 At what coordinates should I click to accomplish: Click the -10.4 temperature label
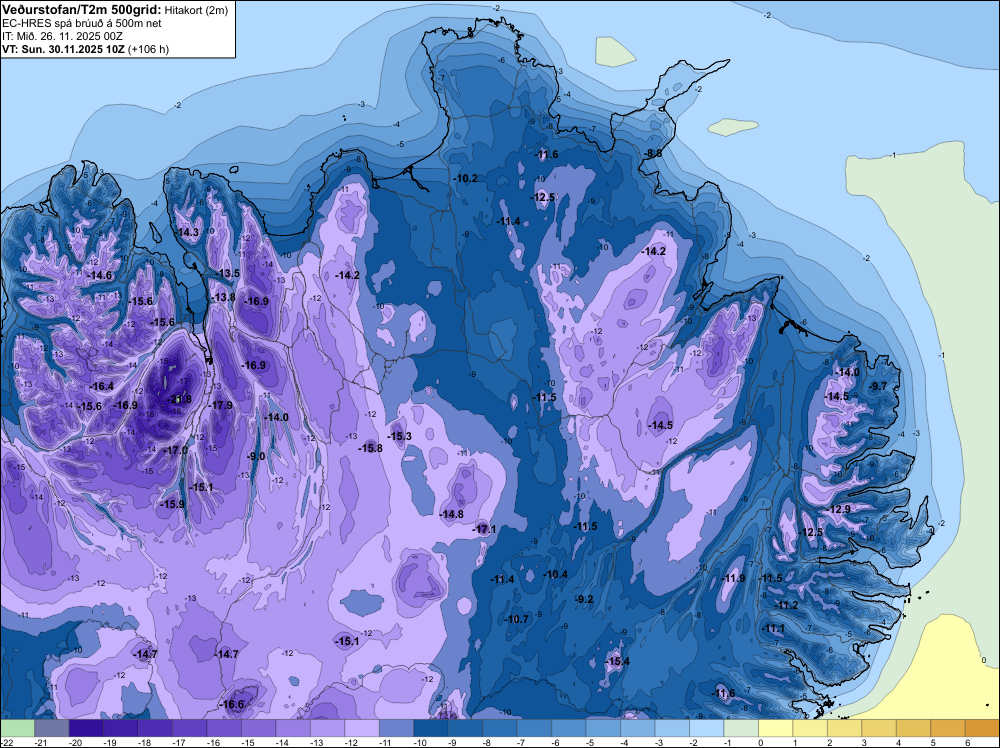(555, 575)
